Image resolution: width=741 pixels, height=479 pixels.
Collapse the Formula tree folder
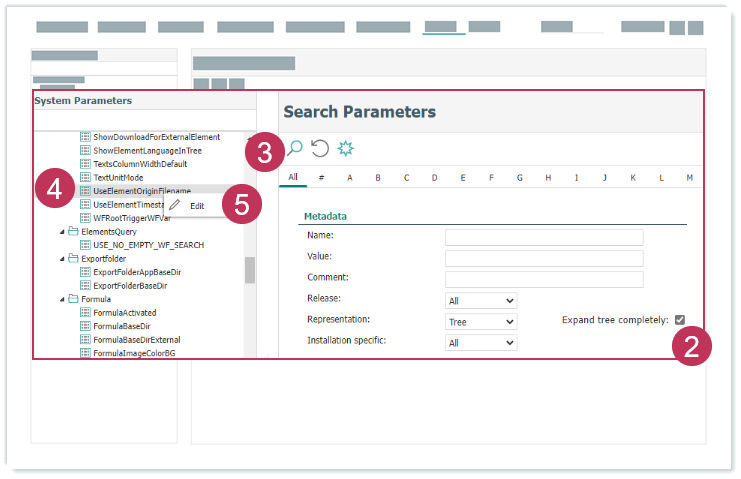pos(61,299)
